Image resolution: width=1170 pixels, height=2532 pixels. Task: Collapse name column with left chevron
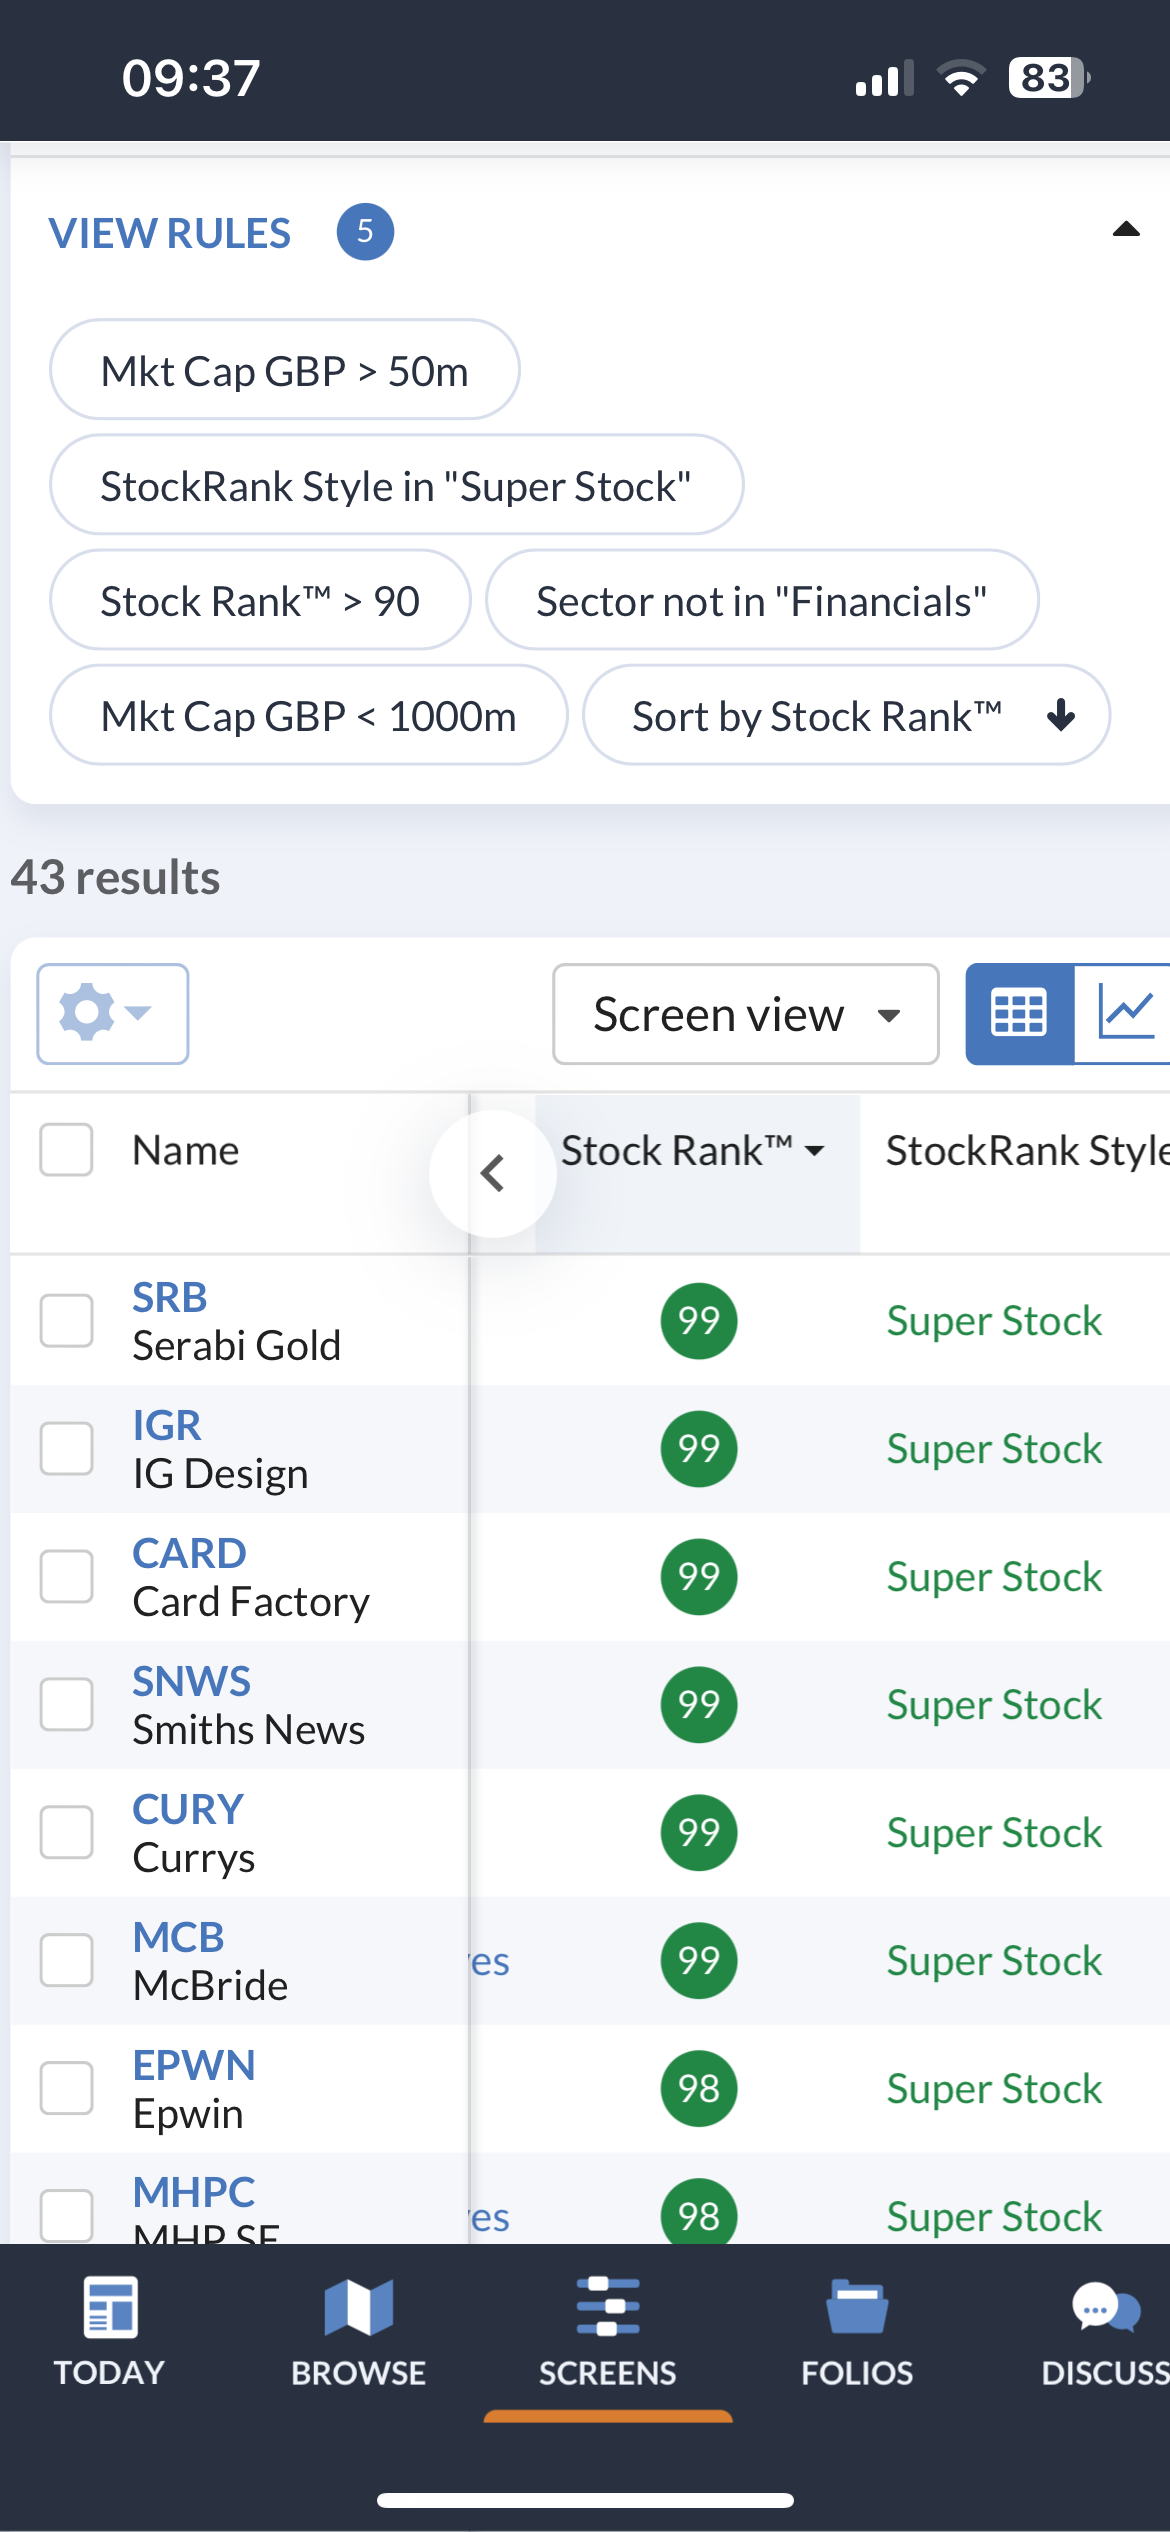(493, 1174)
